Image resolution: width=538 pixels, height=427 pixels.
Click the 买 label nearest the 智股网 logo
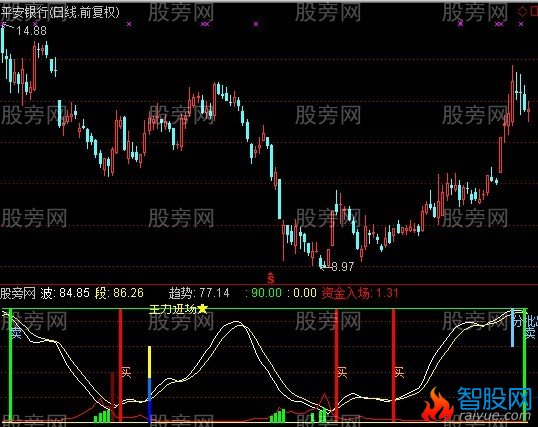click(399, 372)
